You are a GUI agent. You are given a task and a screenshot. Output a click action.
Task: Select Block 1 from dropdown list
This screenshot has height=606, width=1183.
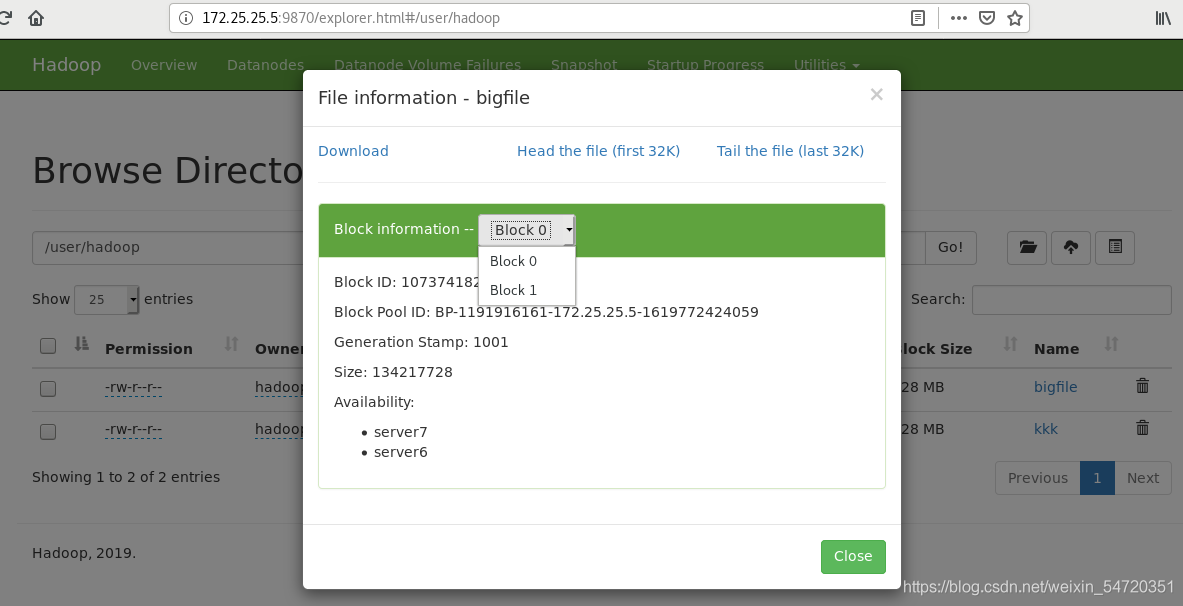click(527, 290)
